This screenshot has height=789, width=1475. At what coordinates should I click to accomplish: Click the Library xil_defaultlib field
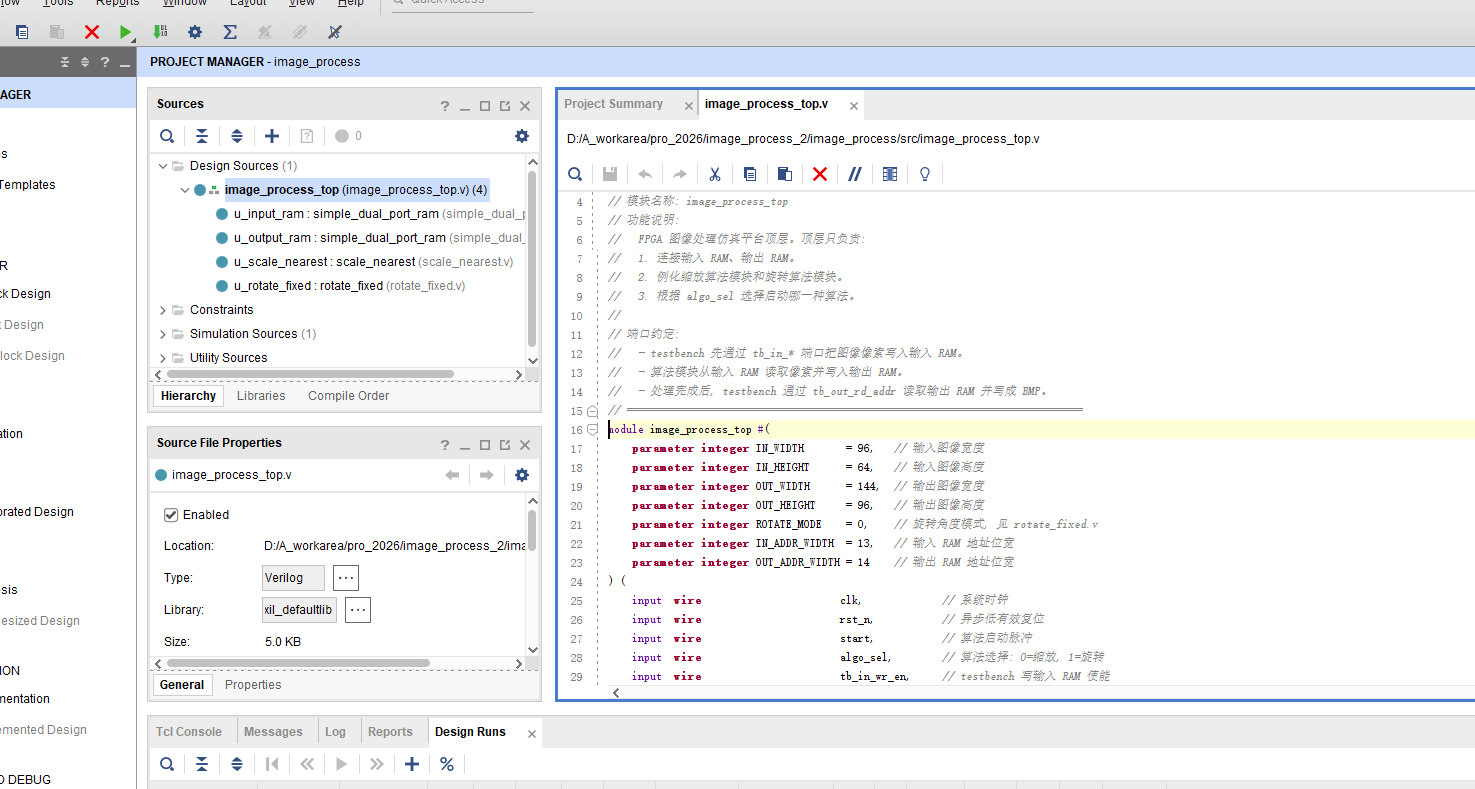[x=299, y=610]
